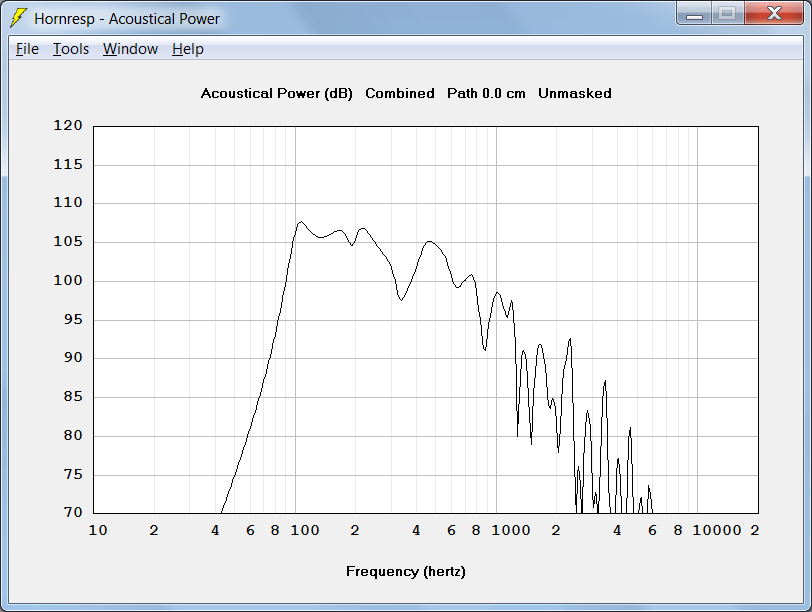
Task: Click the 120 dB y-axis value
Action: (x=68, y=125)
